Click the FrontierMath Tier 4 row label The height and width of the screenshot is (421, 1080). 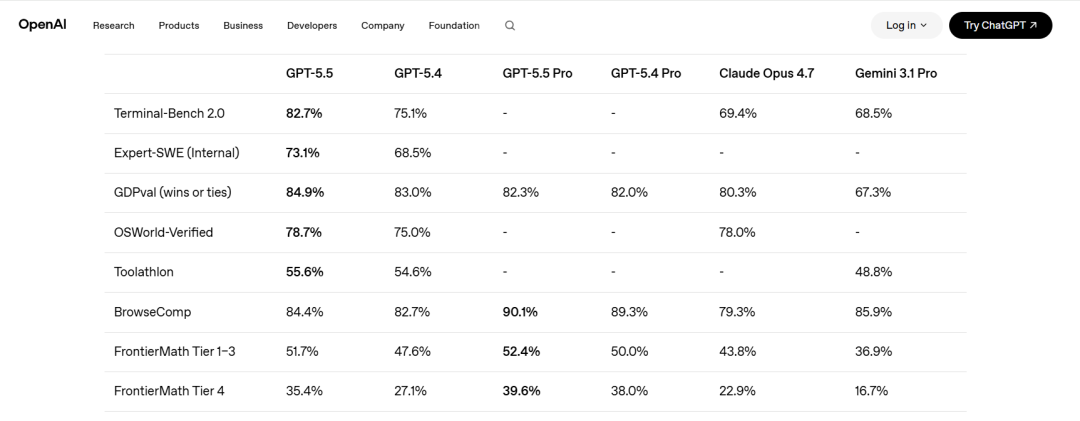(x=170, y=391)
